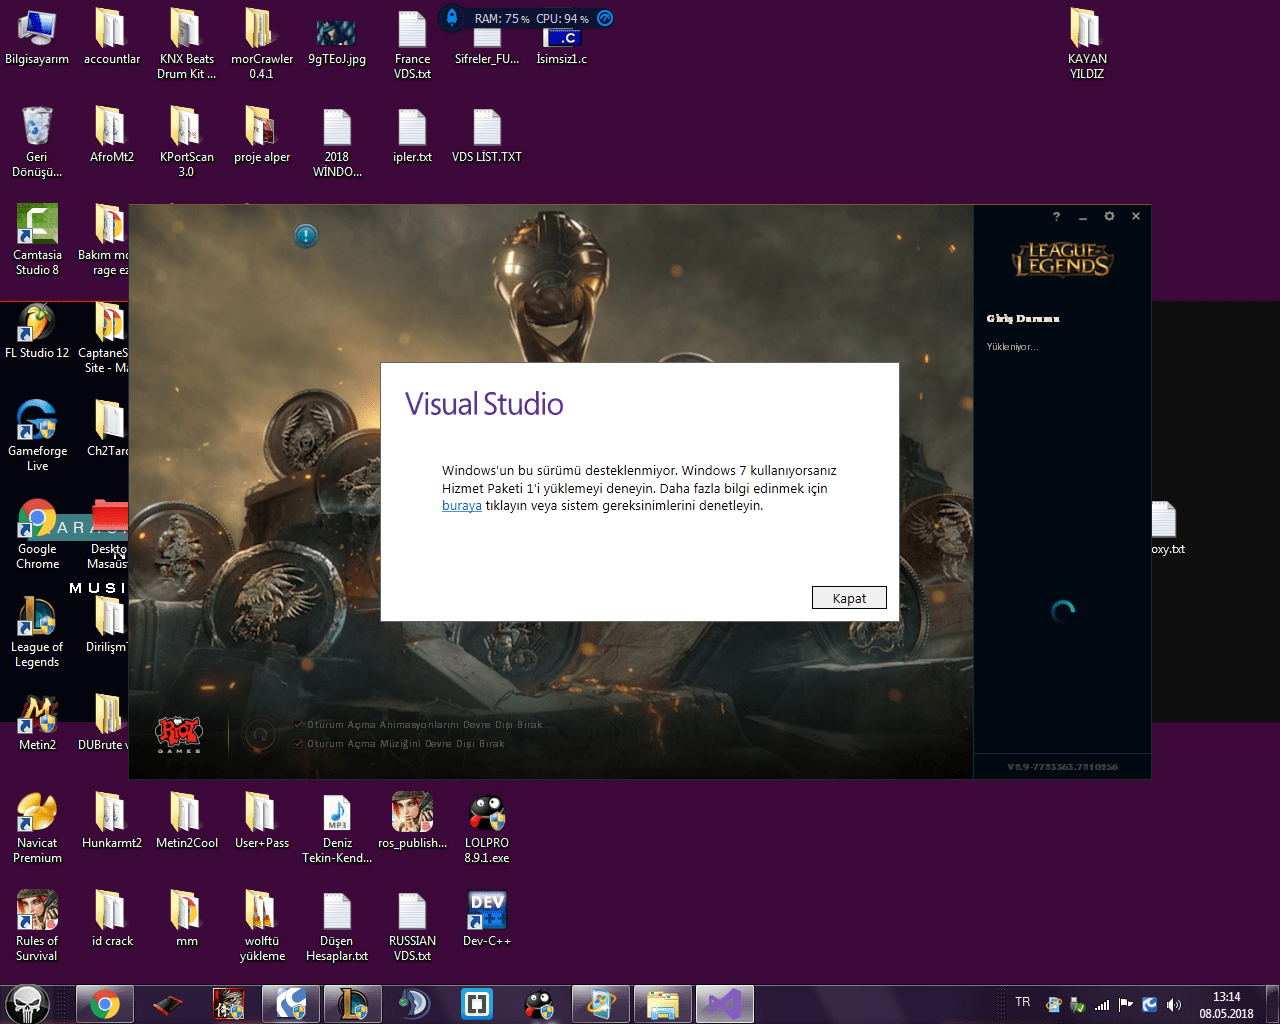Select the 2018 WINDO... text file
Screen dimensions: 1280x1024
pyautogui.click(x=337, y=142)
